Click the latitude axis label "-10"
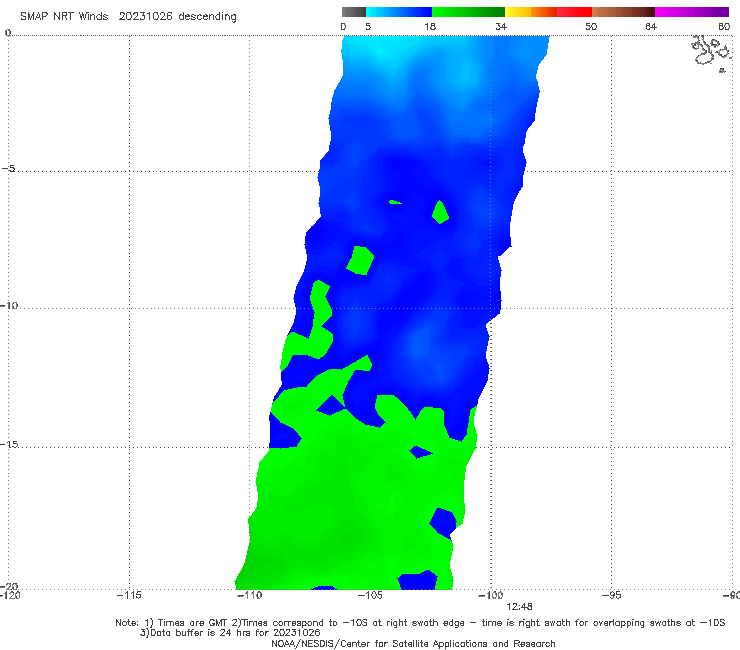 [9, 305]
